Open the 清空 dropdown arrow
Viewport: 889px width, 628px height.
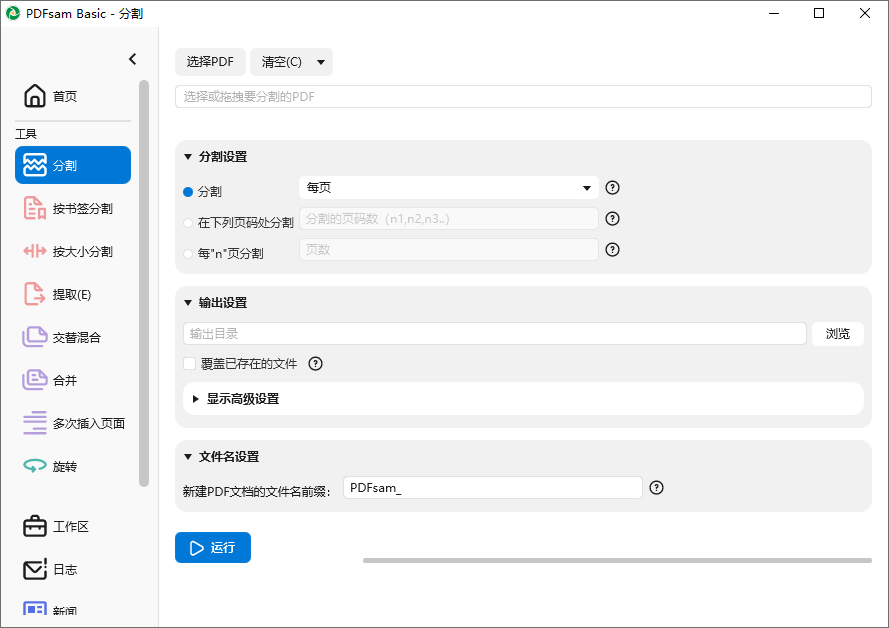coord(320,61)
